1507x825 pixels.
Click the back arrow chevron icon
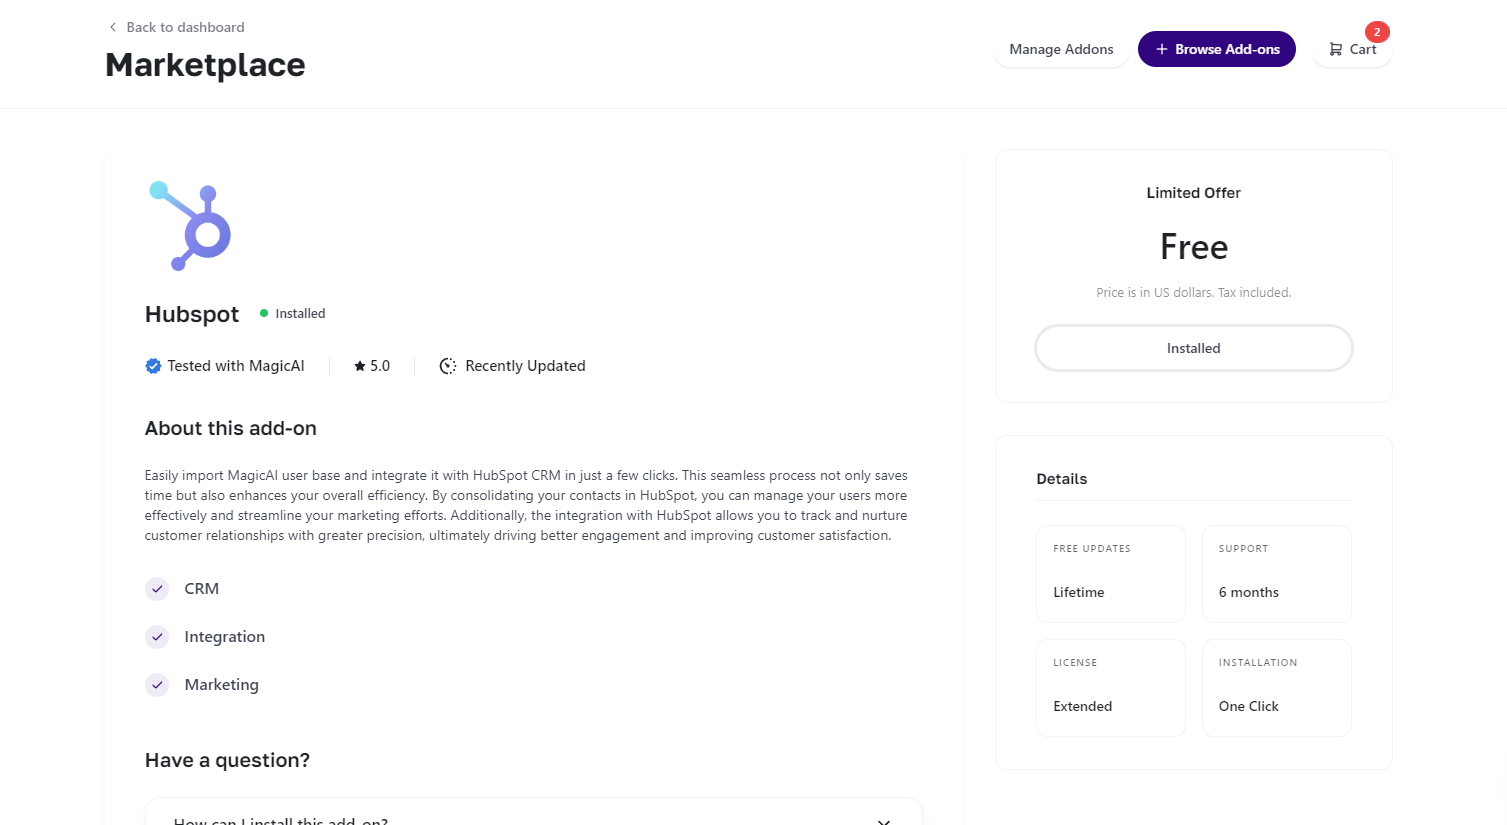point(113,27)
